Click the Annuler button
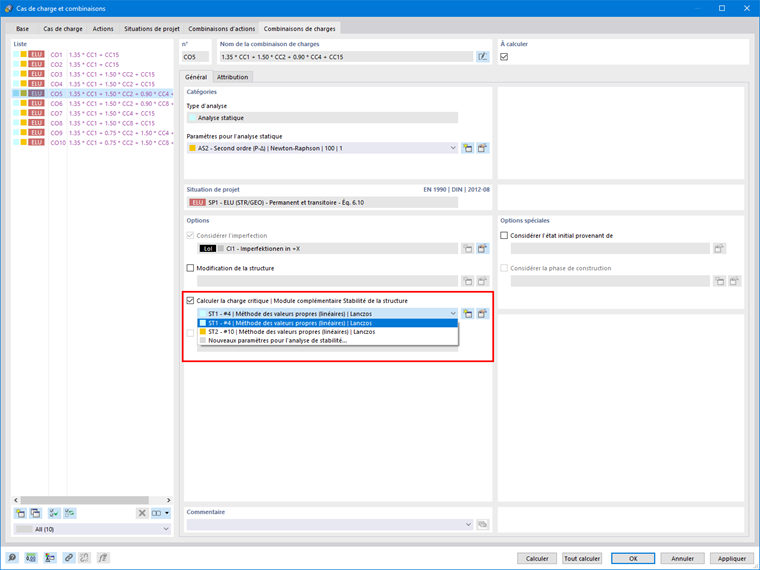Viewport: 760px width, 570px height. click(x=682, y=558)
